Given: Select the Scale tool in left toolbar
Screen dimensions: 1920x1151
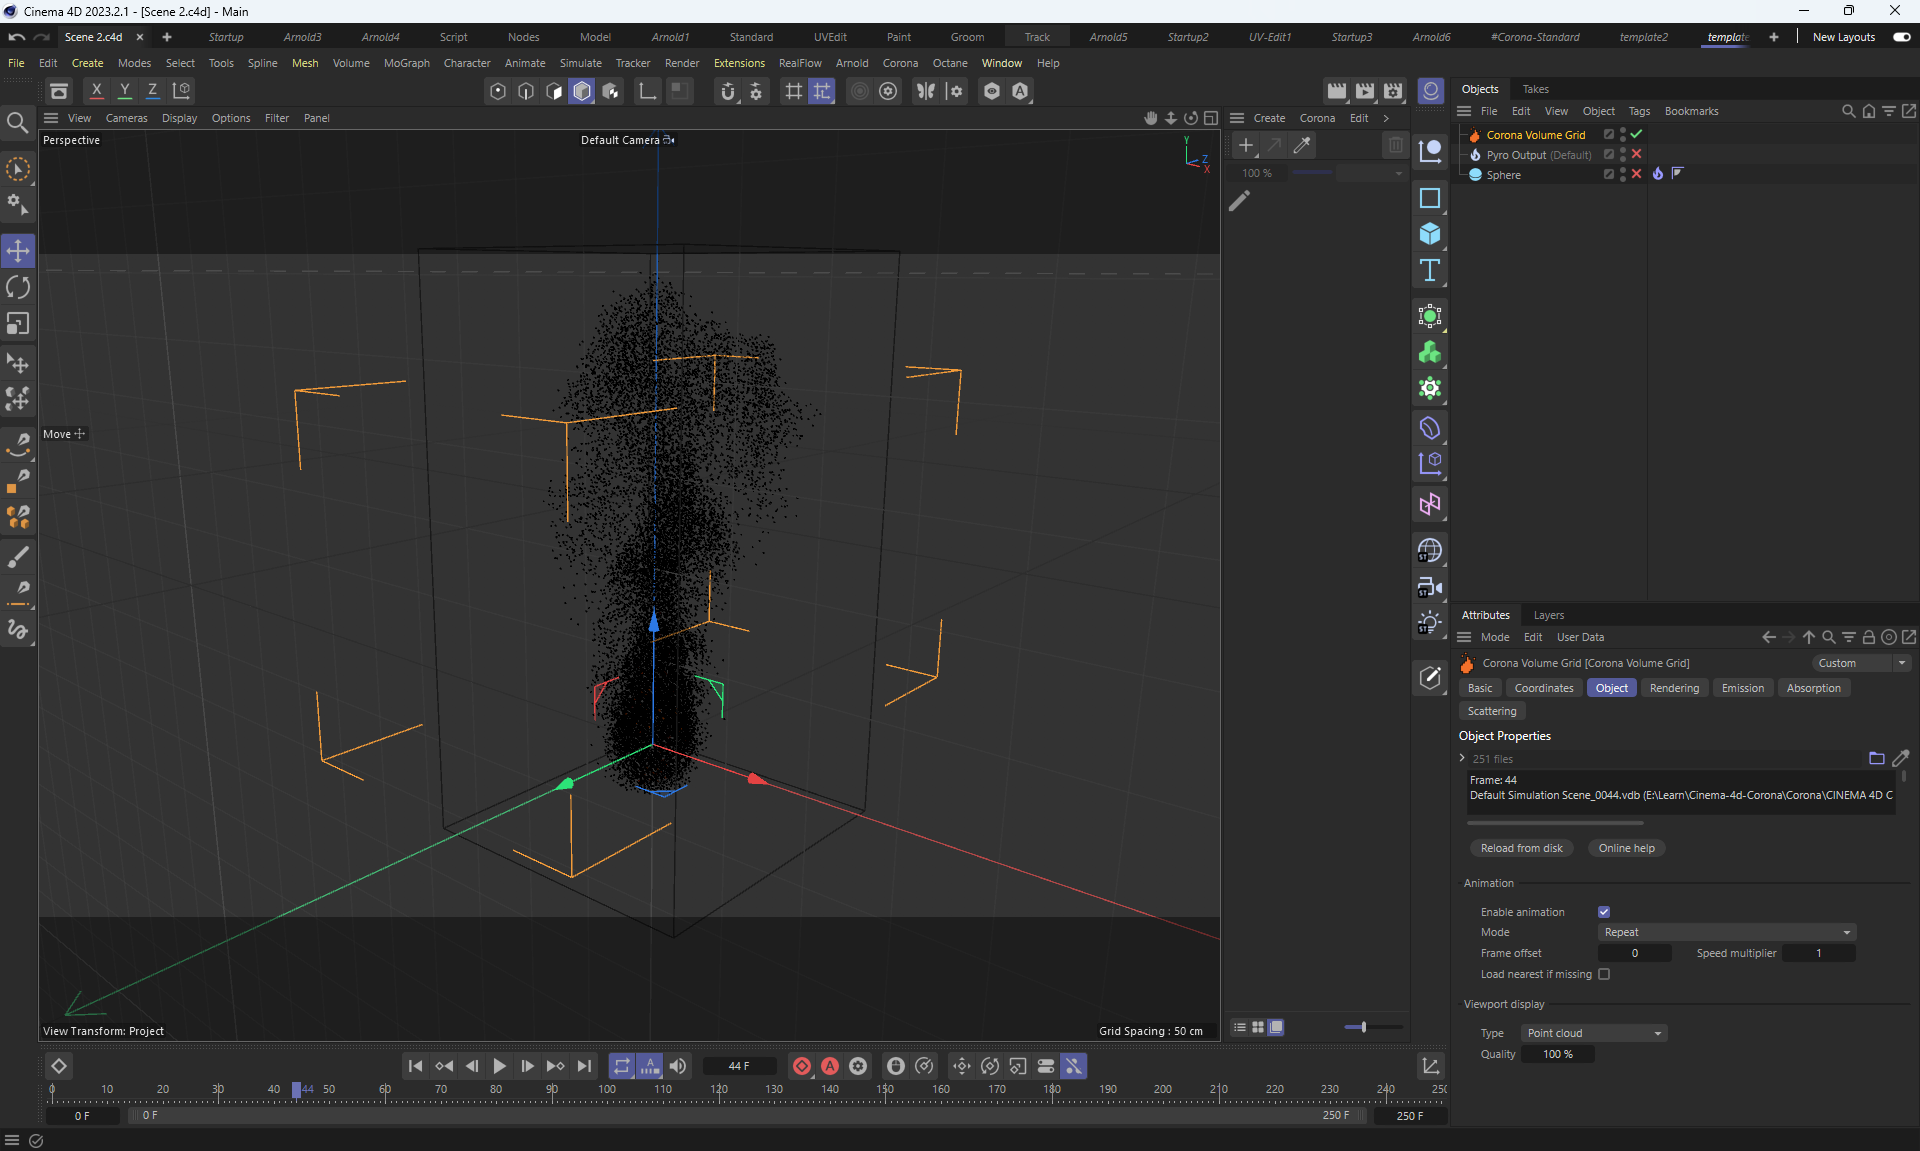Looking at the screenshot, I should tap(18, 324).
